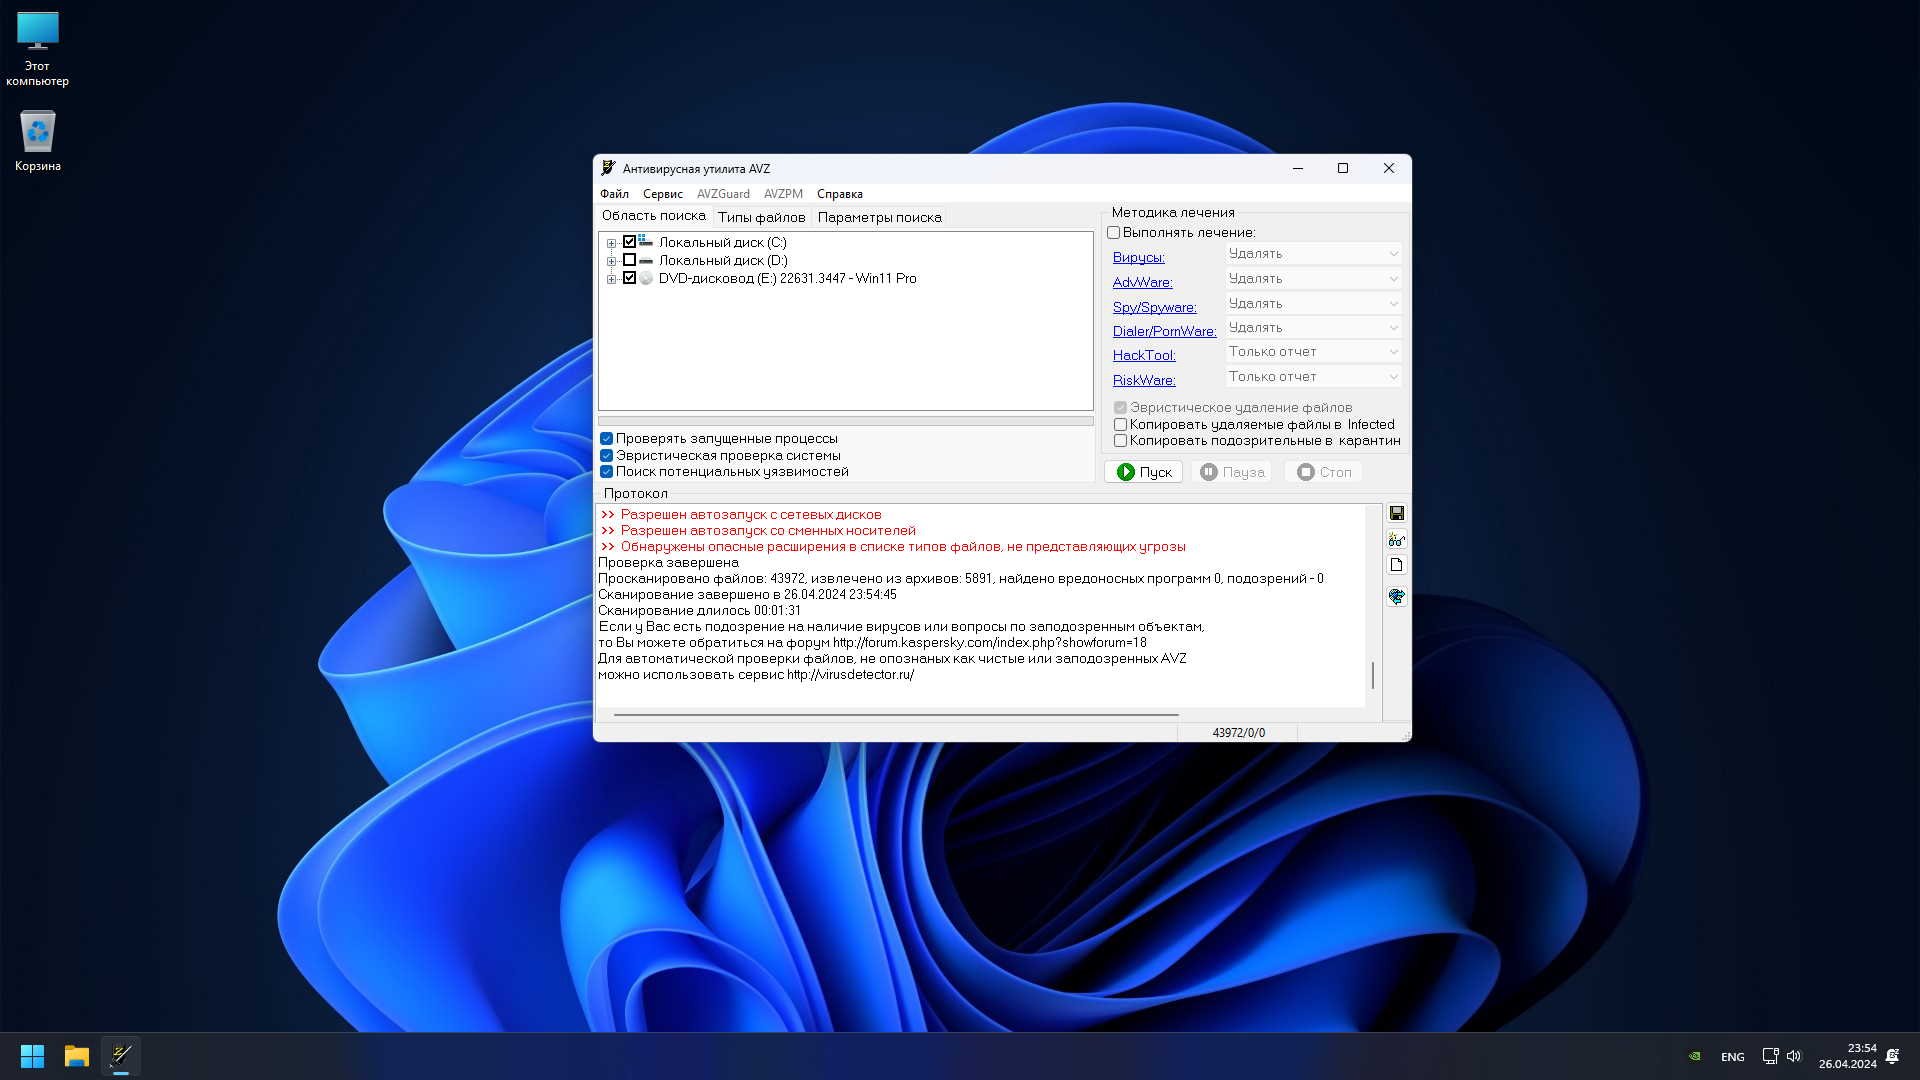
Task: Uncheck 'Проверять запущенные процессы'
Action: (606, 439)
